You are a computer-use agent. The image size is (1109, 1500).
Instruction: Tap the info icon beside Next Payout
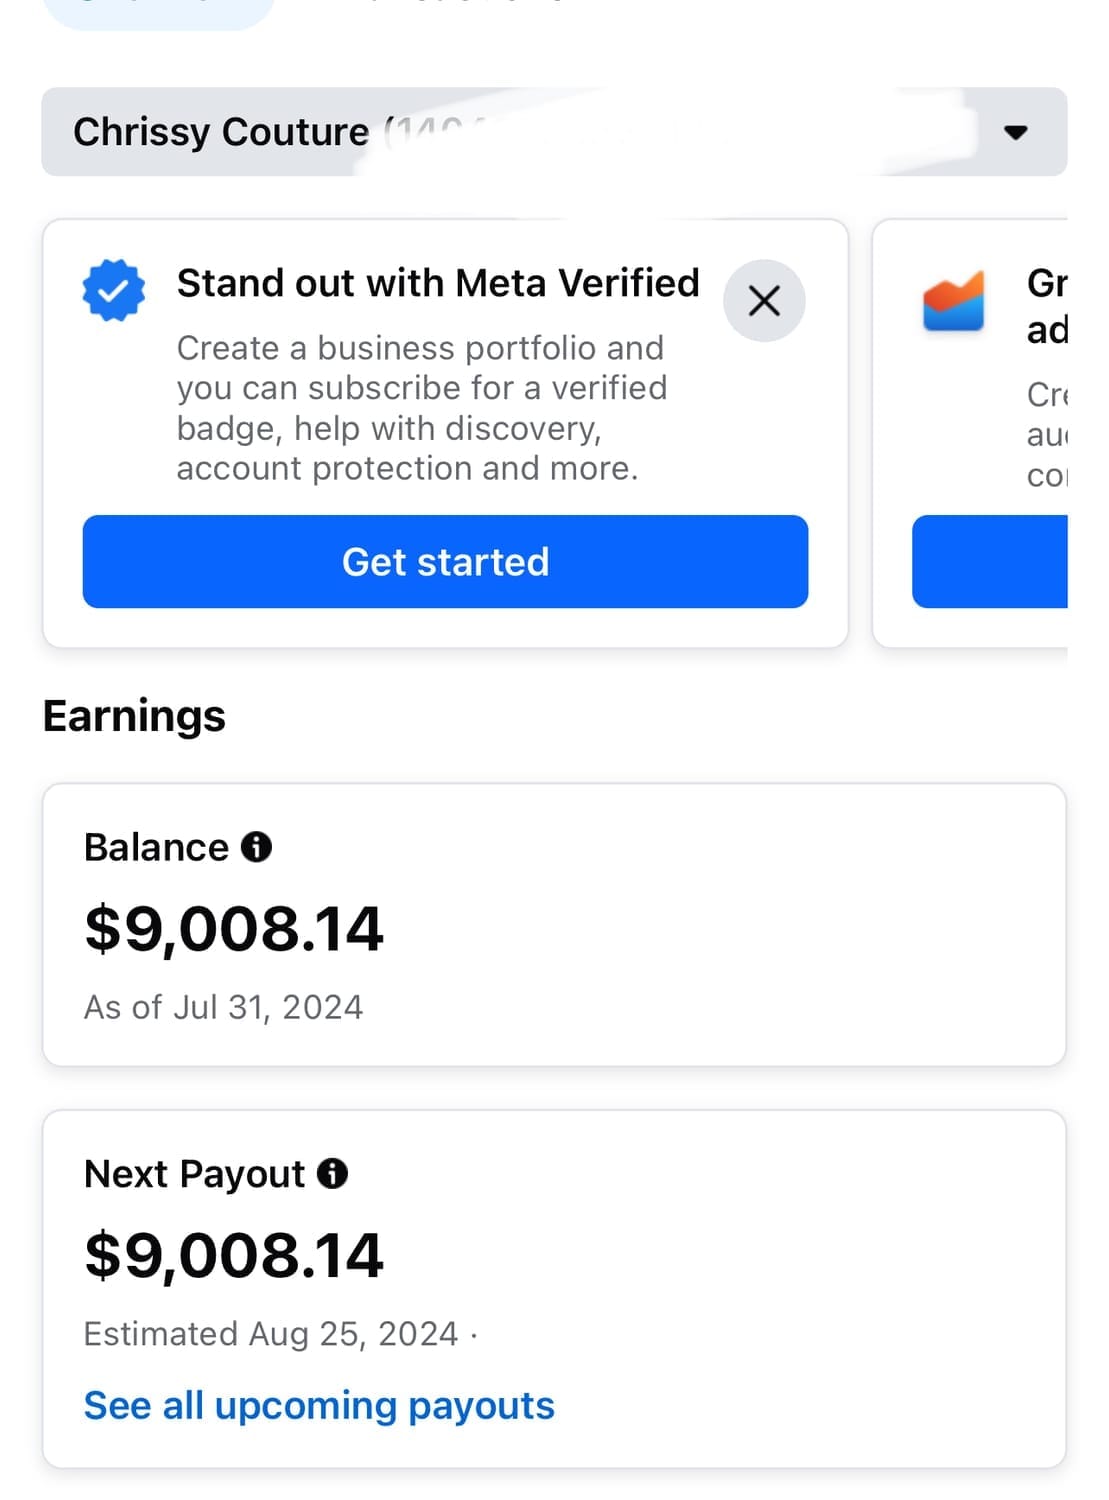(x=332, y=1173)
